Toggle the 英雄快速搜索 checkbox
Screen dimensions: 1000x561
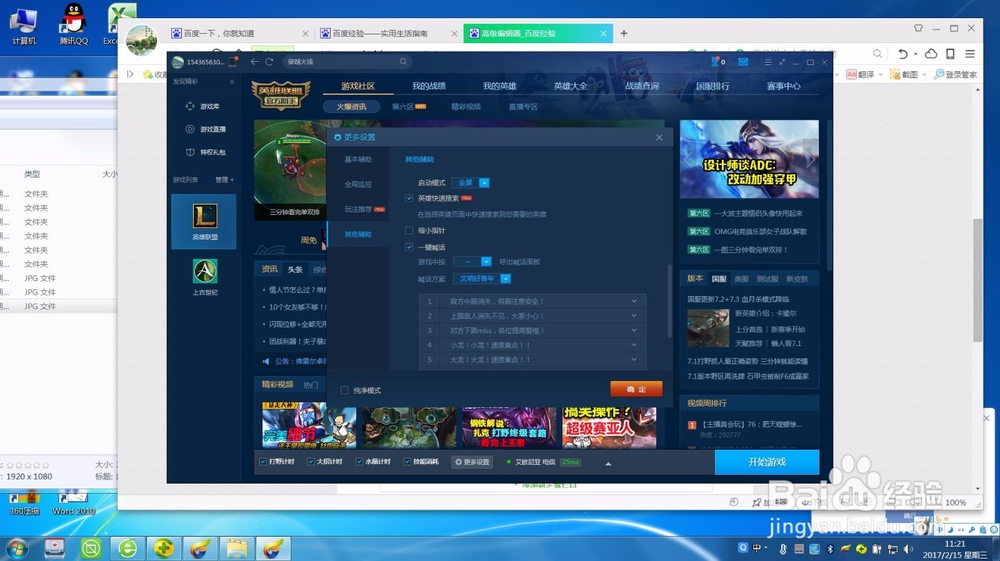[409, 198]
